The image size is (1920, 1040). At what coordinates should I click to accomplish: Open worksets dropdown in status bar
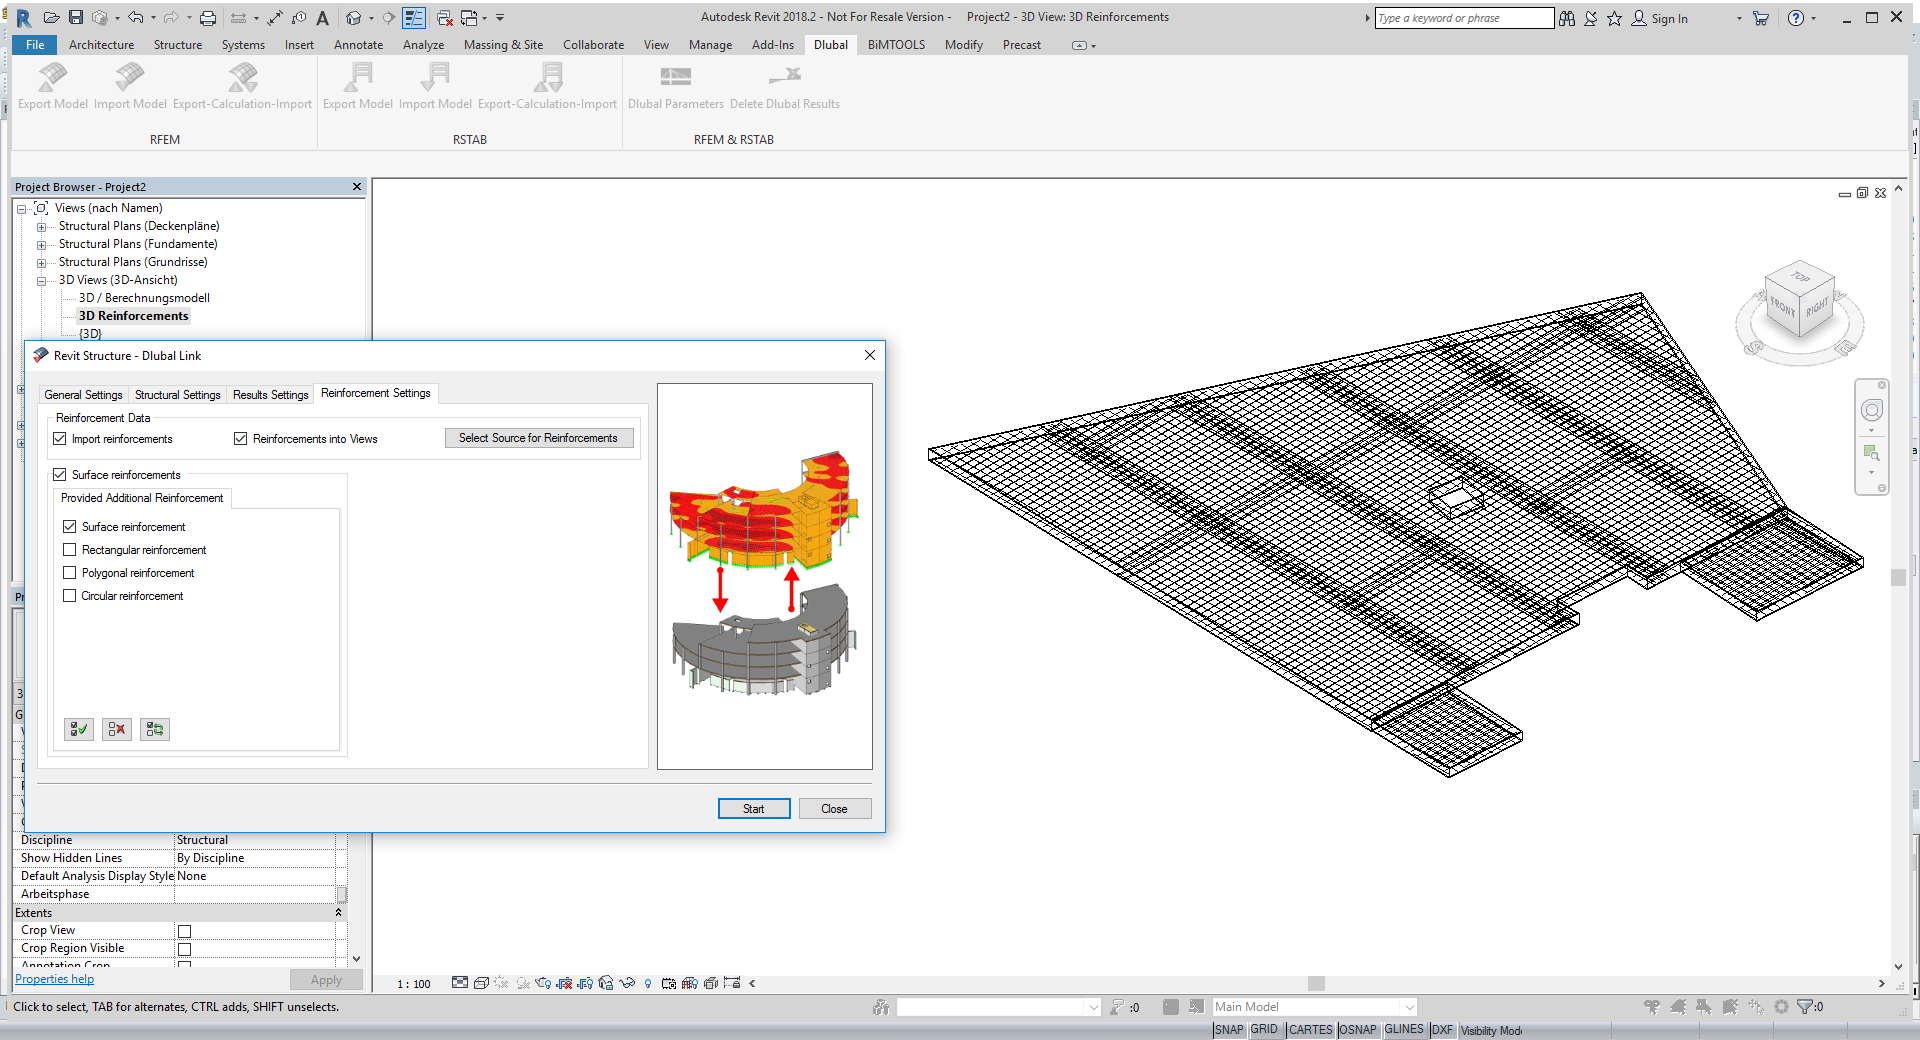click(1093, 1007)
